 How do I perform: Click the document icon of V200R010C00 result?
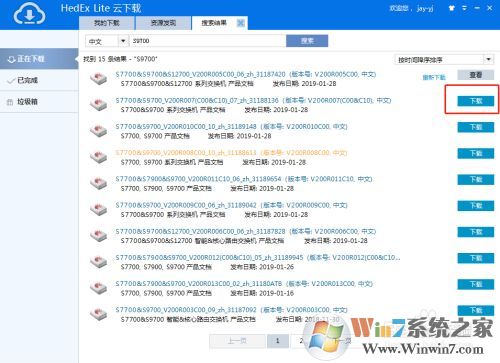click(99, 131)
